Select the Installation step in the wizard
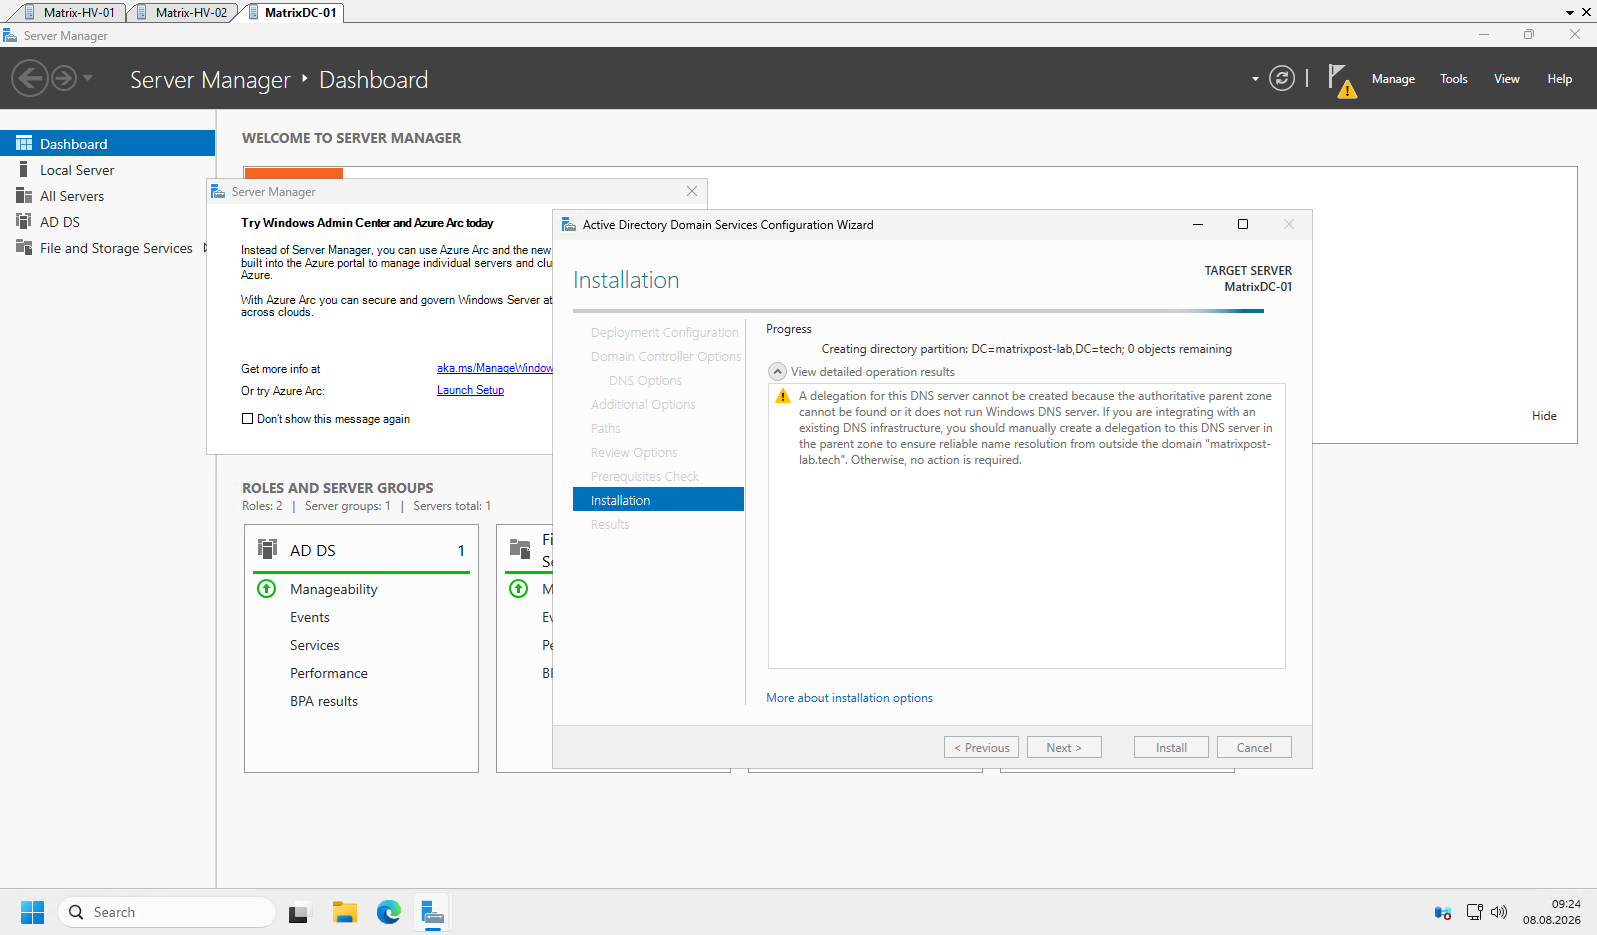This screenshot has height=935, width=1597. coord(658,500)
